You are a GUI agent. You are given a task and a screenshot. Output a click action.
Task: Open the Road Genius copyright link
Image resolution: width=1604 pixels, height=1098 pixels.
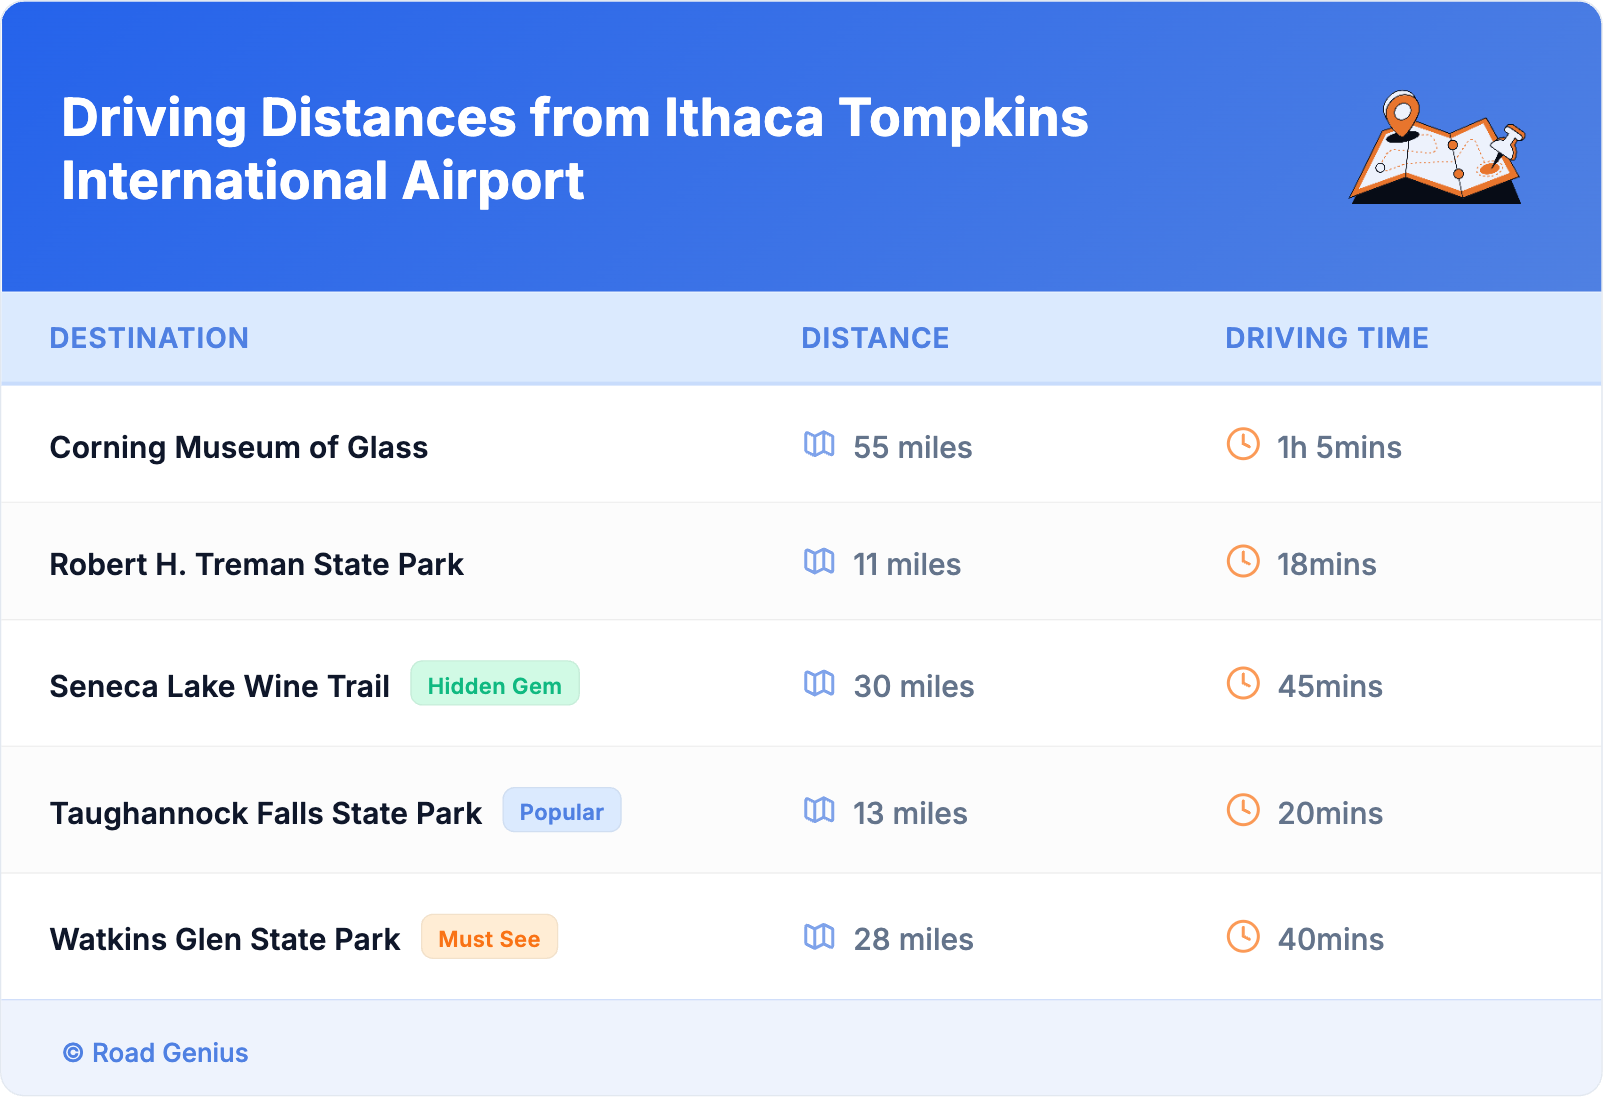156,1053
